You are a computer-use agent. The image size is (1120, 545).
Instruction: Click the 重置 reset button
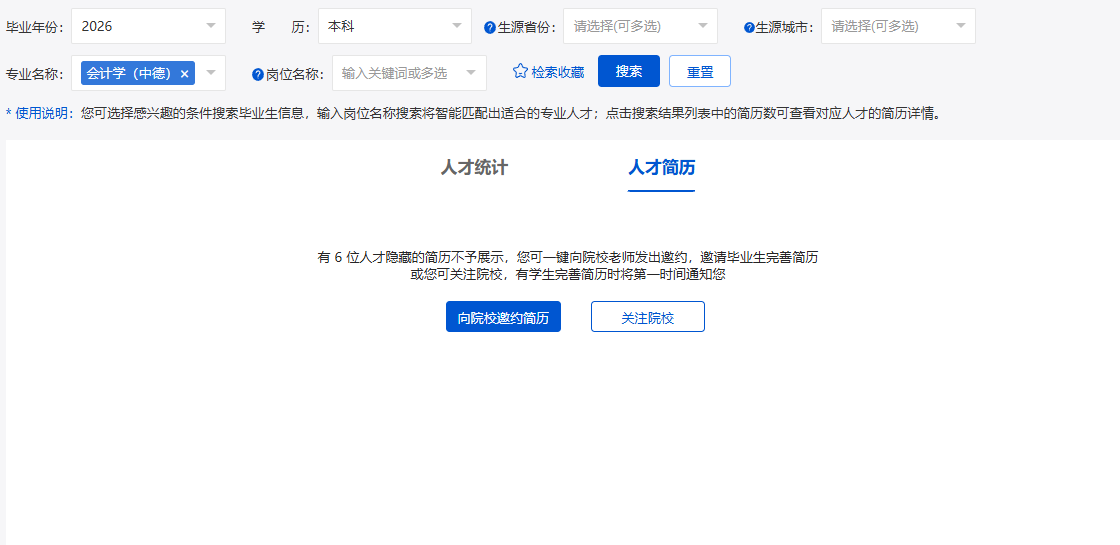700,72
